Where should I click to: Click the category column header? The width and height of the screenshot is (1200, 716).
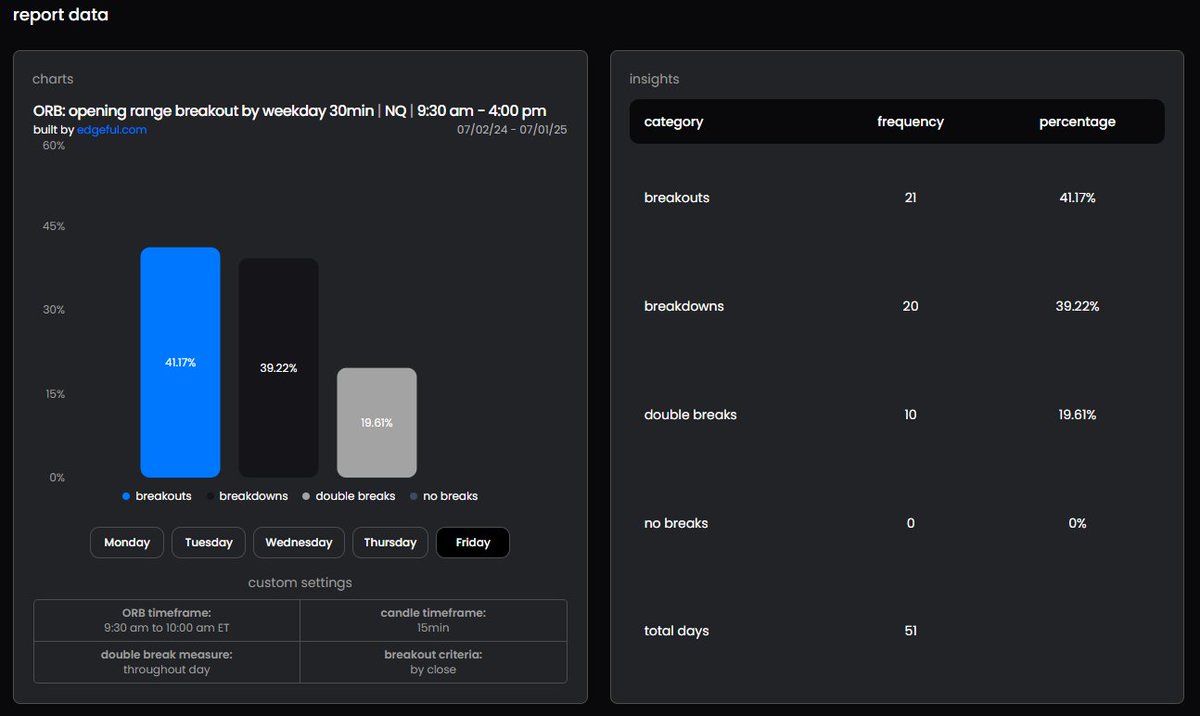(x=674, y=122)
